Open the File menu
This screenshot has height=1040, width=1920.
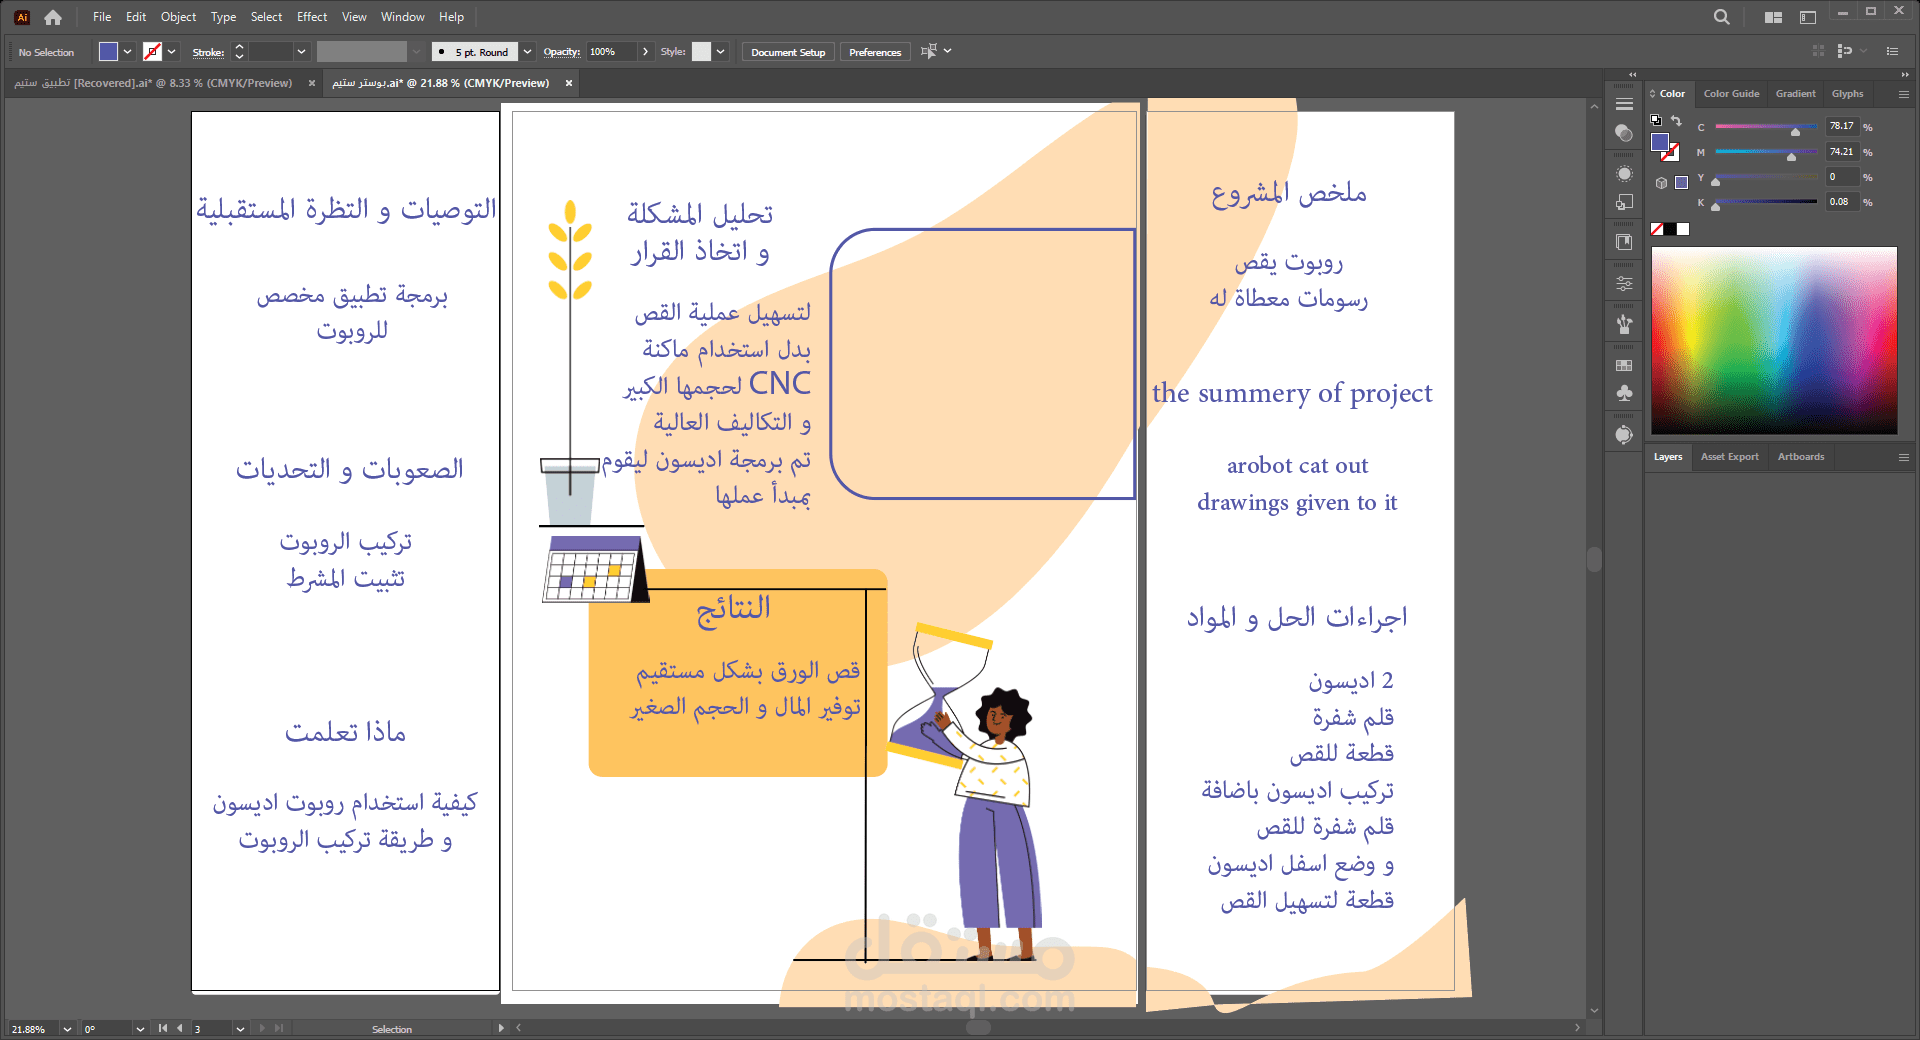[x=102, y=17]
